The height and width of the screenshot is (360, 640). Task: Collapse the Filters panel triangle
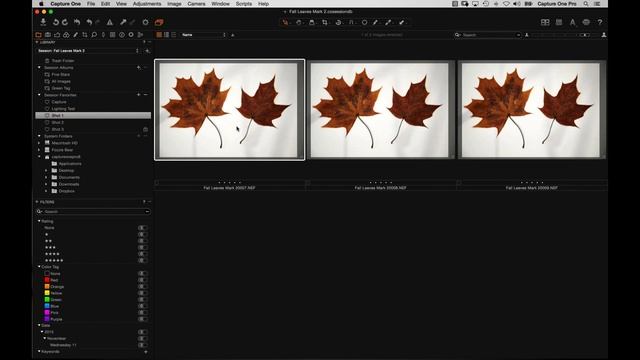pos(37,202)
